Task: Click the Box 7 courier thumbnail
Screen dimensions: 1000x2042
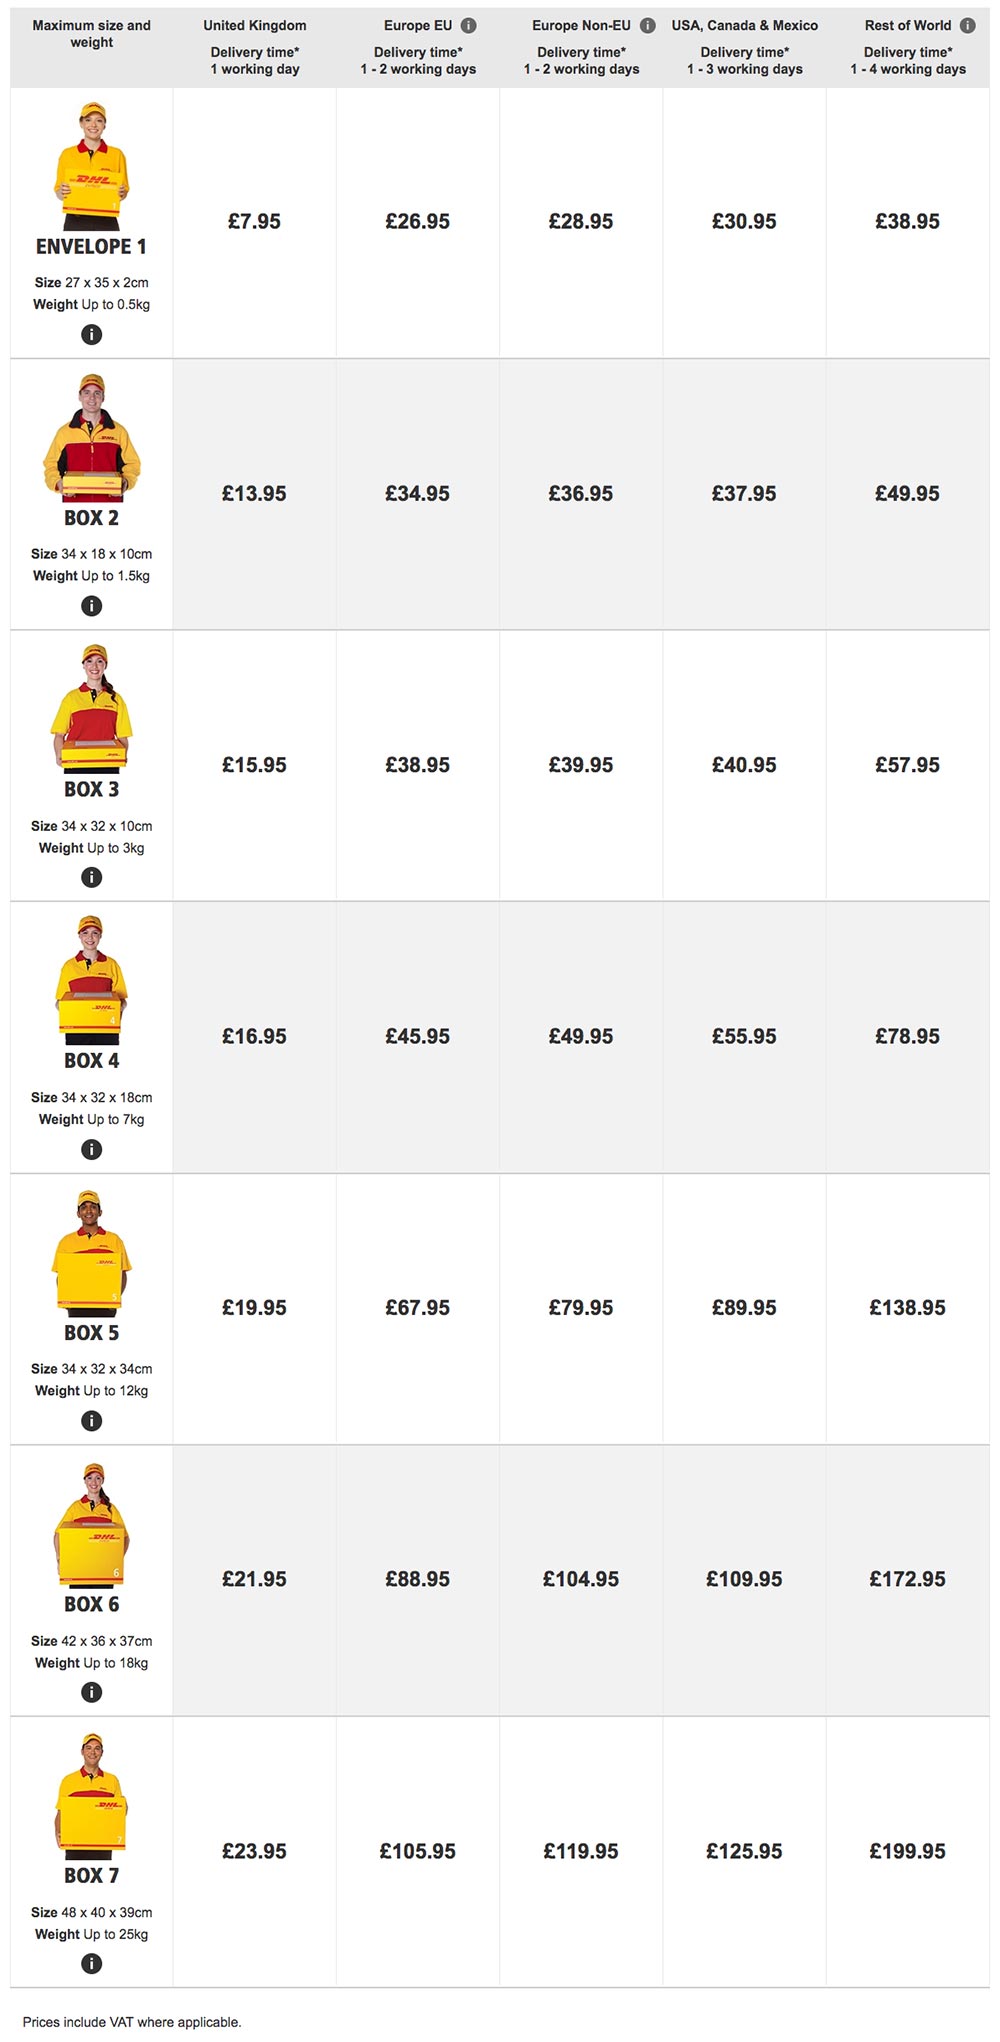Action: coord(91,1796)
